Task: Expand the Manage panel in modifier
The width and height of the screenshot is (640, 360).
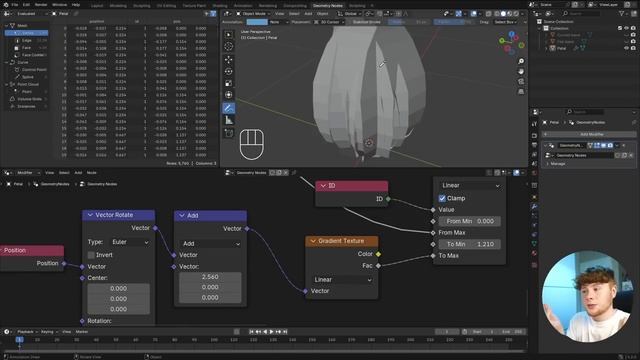Action: click(557, 164)
